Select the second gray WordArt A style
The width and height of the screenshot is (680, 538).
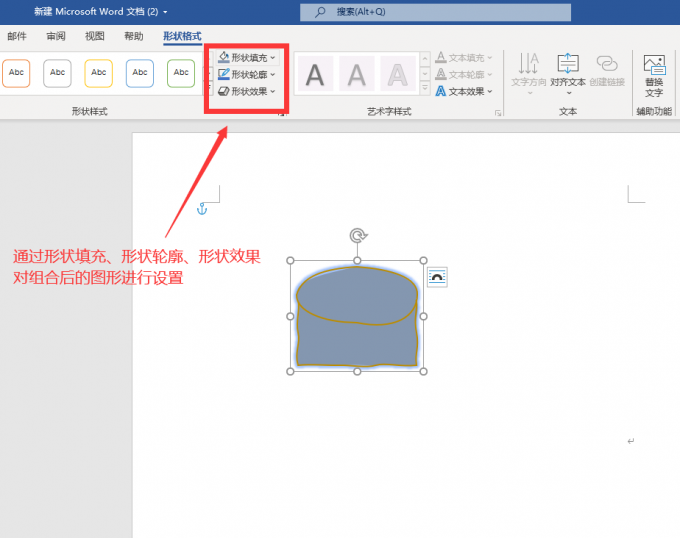[x=356, y=74]
